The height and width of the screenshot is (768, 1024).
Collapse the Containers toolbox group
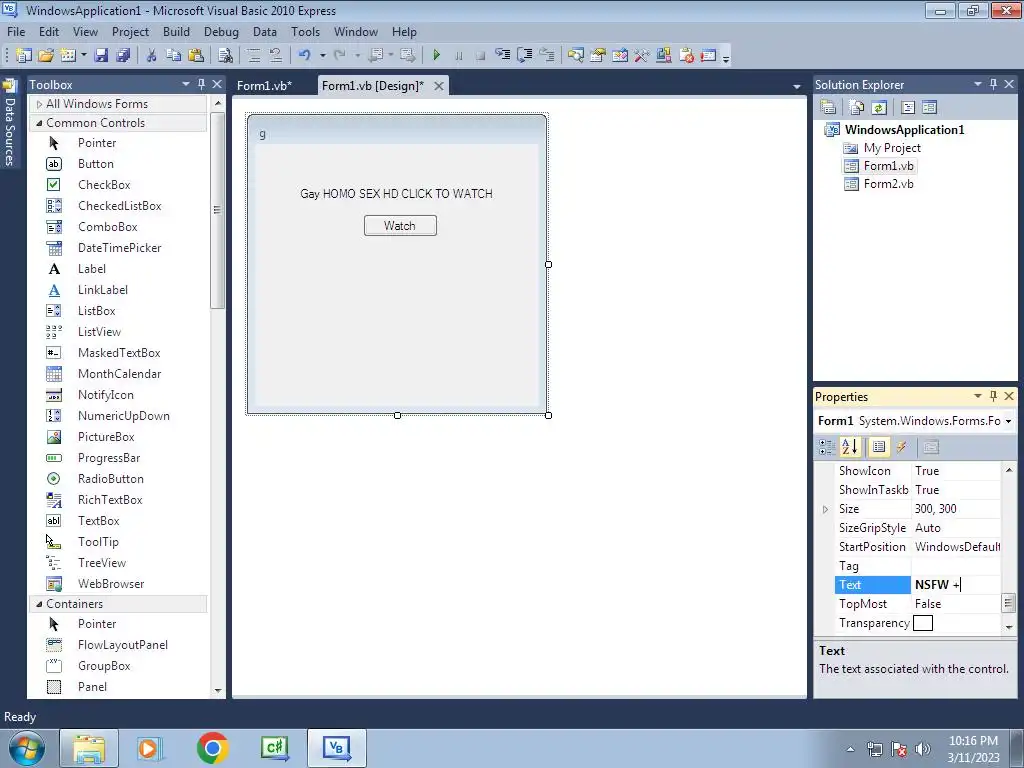click(39, 604)
